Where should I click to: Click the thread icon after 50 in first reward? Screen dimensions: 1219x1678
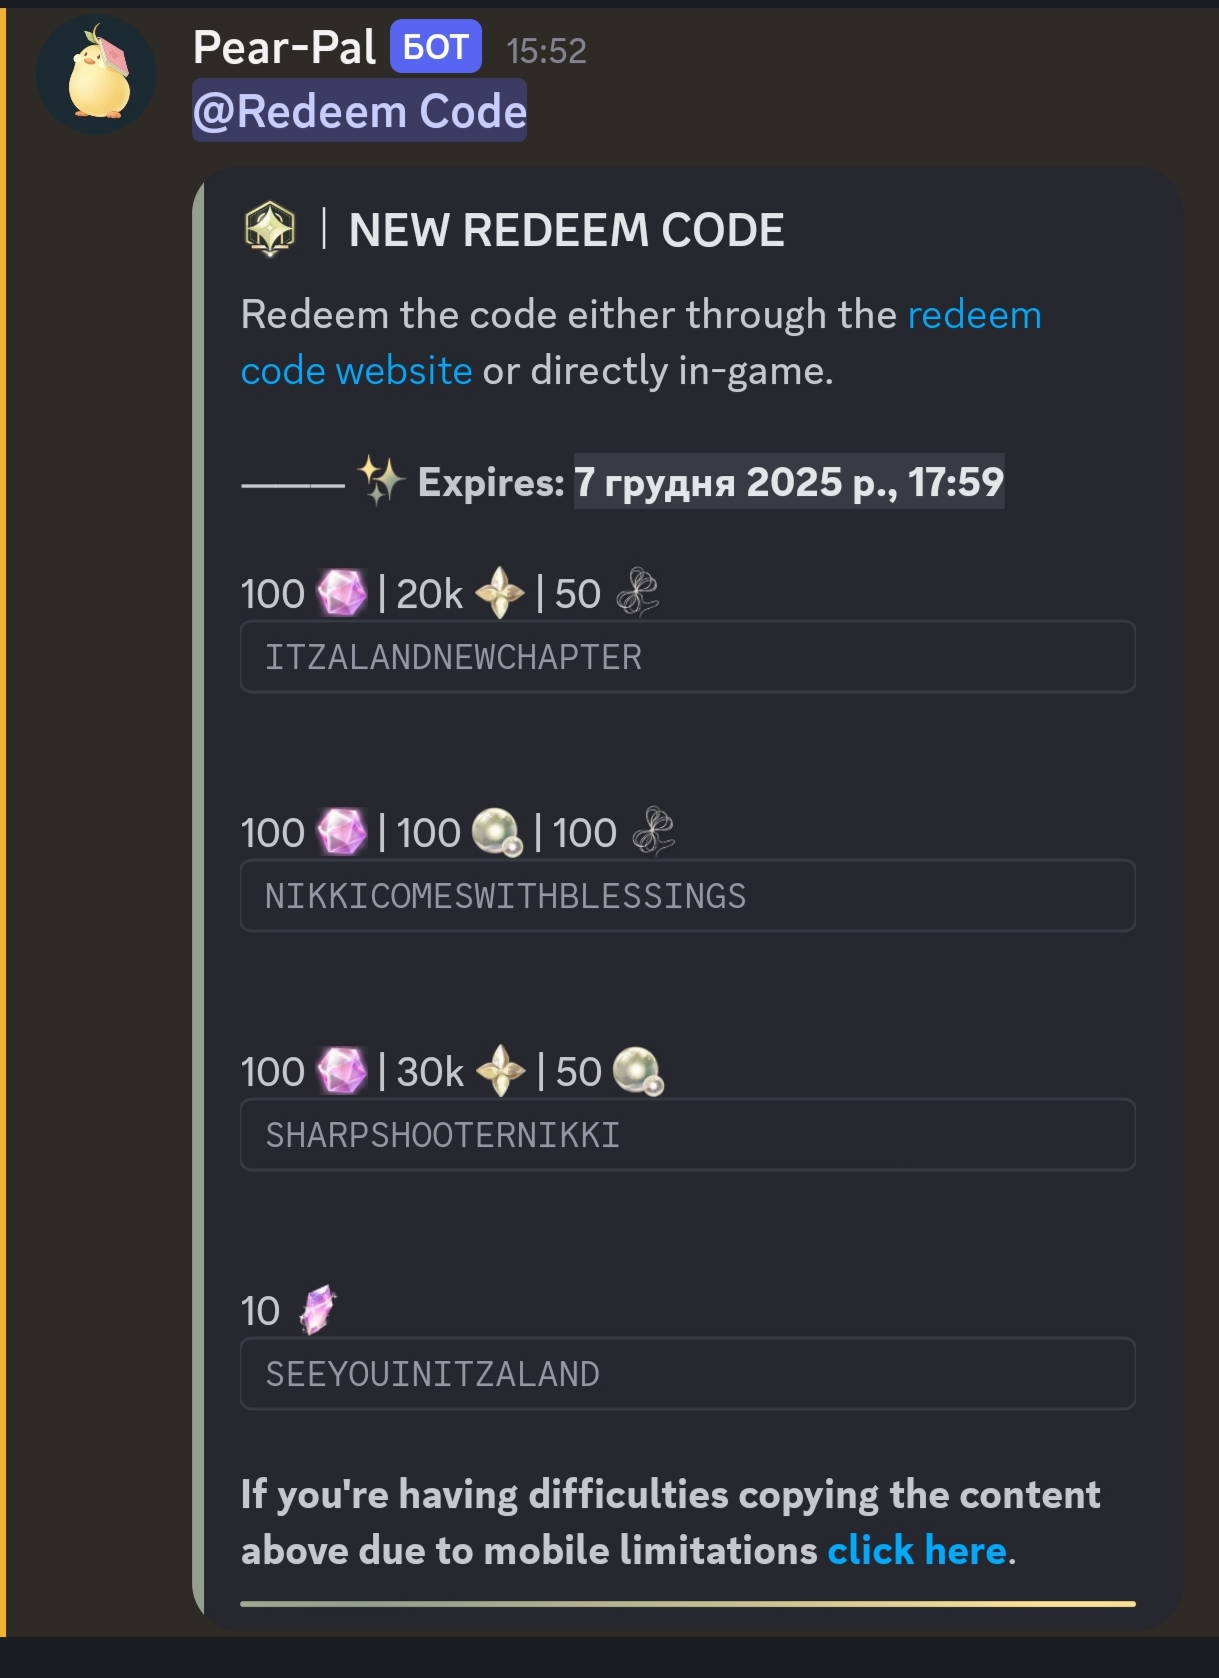point(637,593)
